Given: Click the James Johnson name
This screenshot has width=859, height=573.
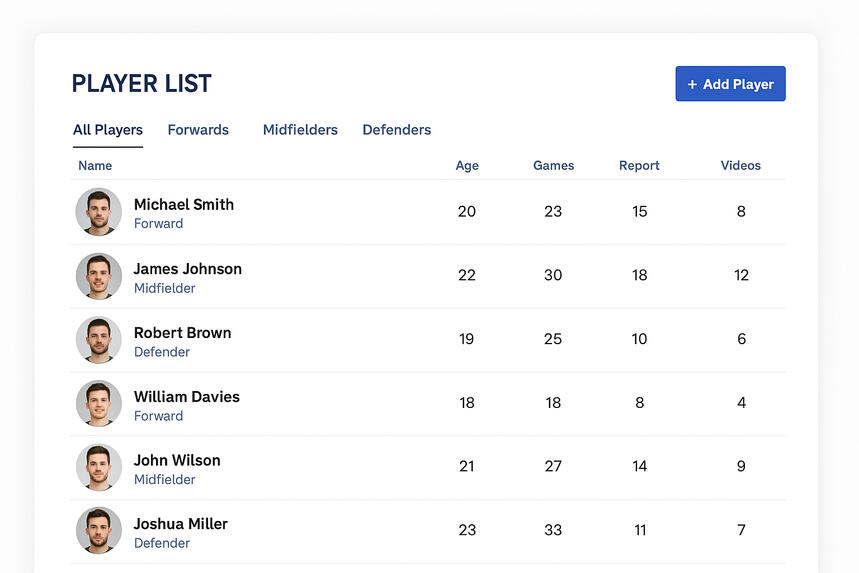Looking at the screenshot, I should pos(188,268).
